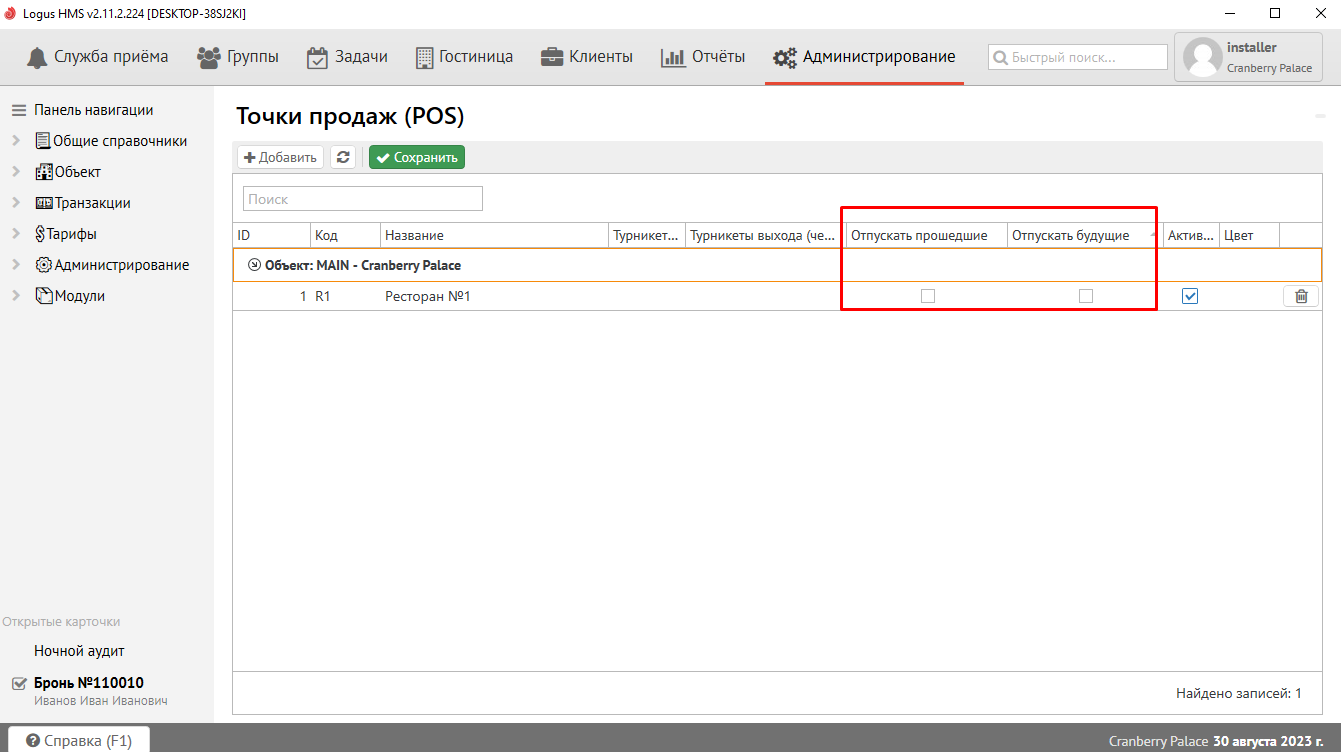Open Служба приёма bell icon section

point(37,57)
